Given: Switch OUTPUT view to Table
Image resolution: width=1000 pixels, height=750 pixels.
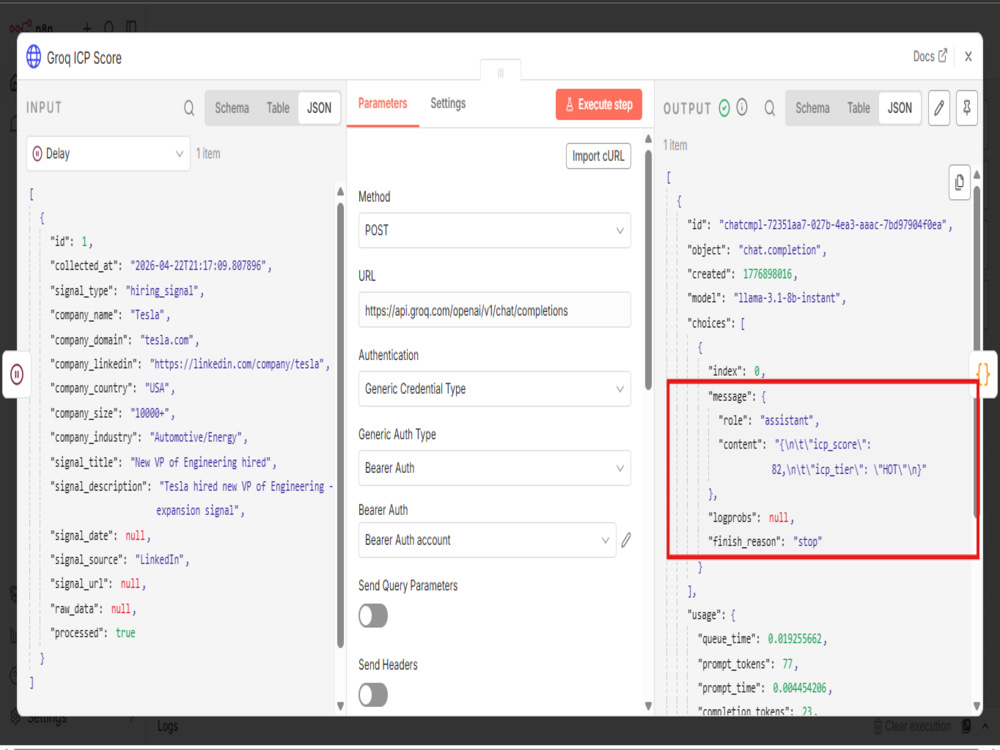Looking at the screenshot, I should point(858,108).
